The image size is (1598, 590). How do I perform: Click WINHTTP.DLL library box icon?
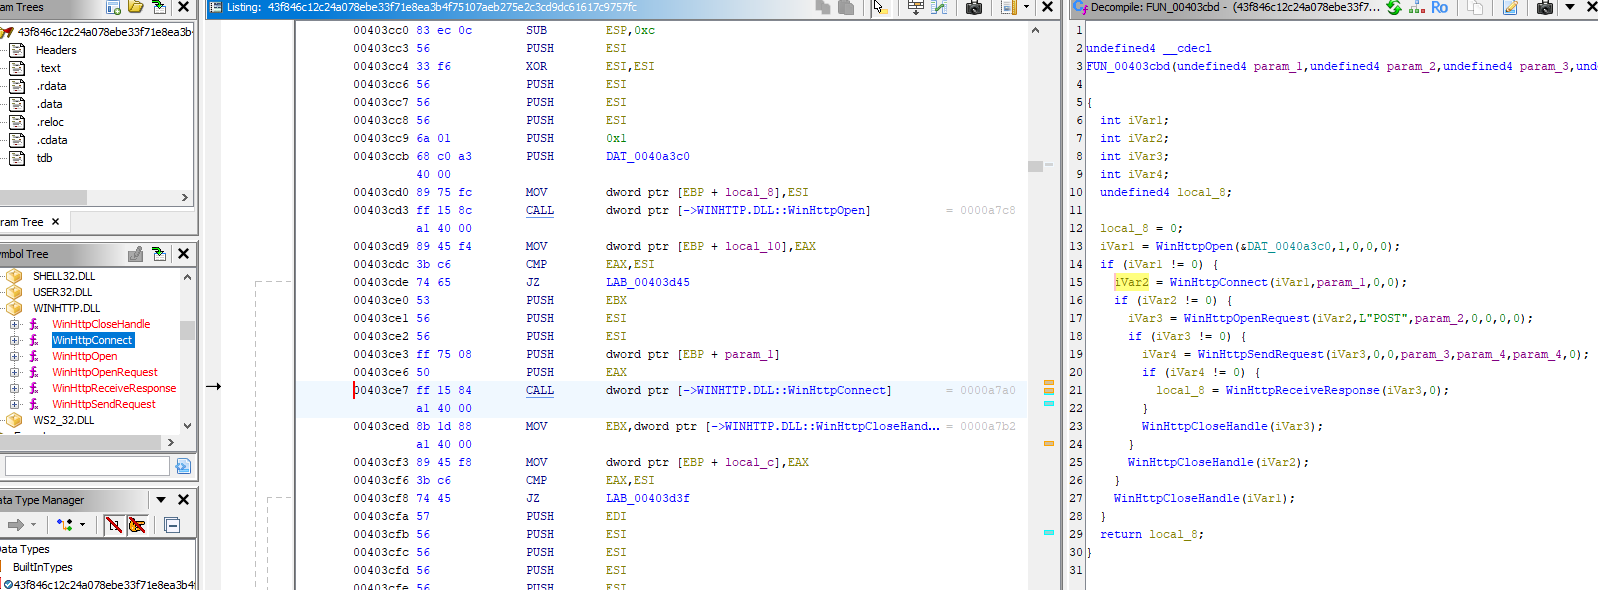pos(14,308)
